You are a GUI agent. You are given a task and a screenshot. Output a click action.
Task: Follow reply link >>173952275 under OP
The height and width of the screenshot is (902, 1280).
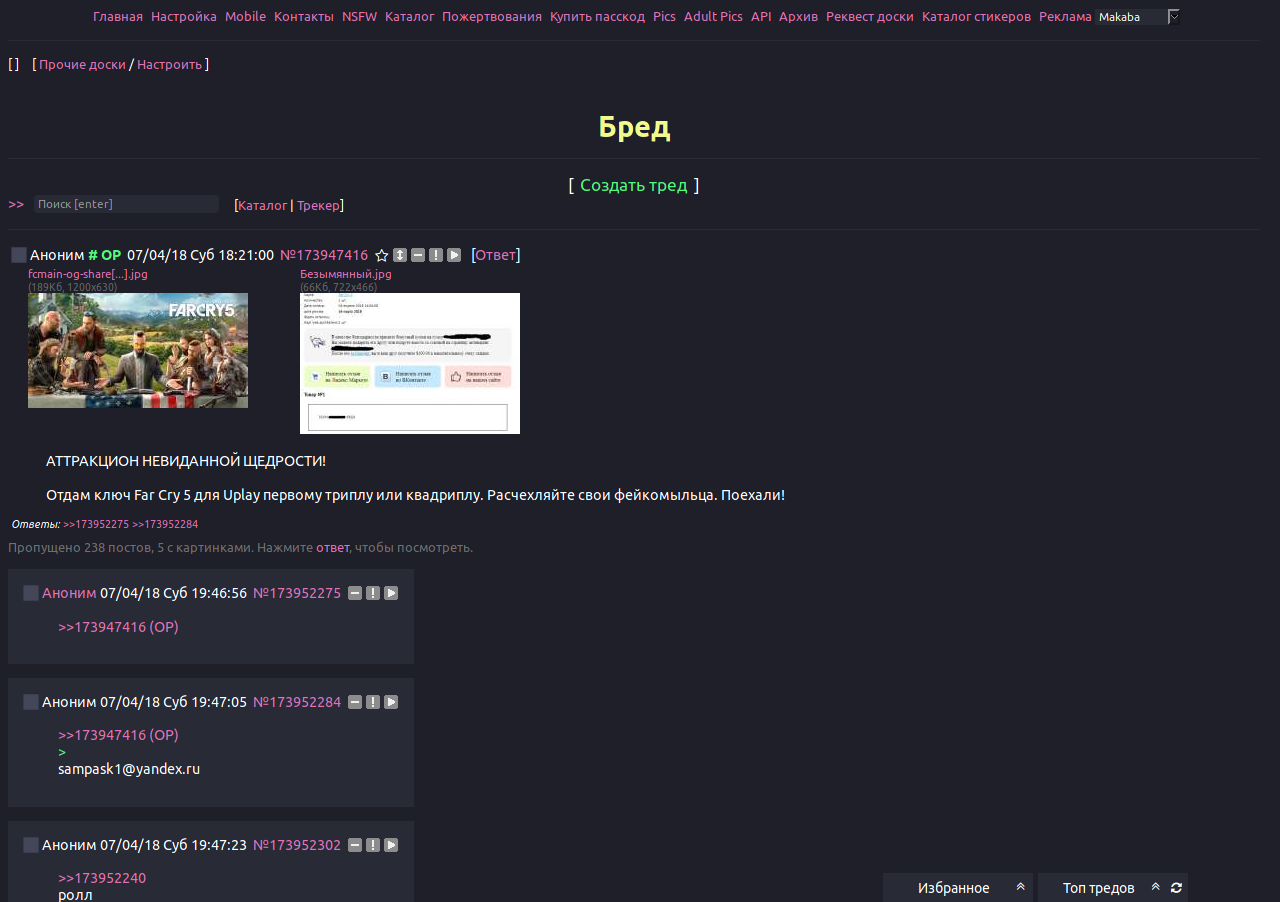96,524
